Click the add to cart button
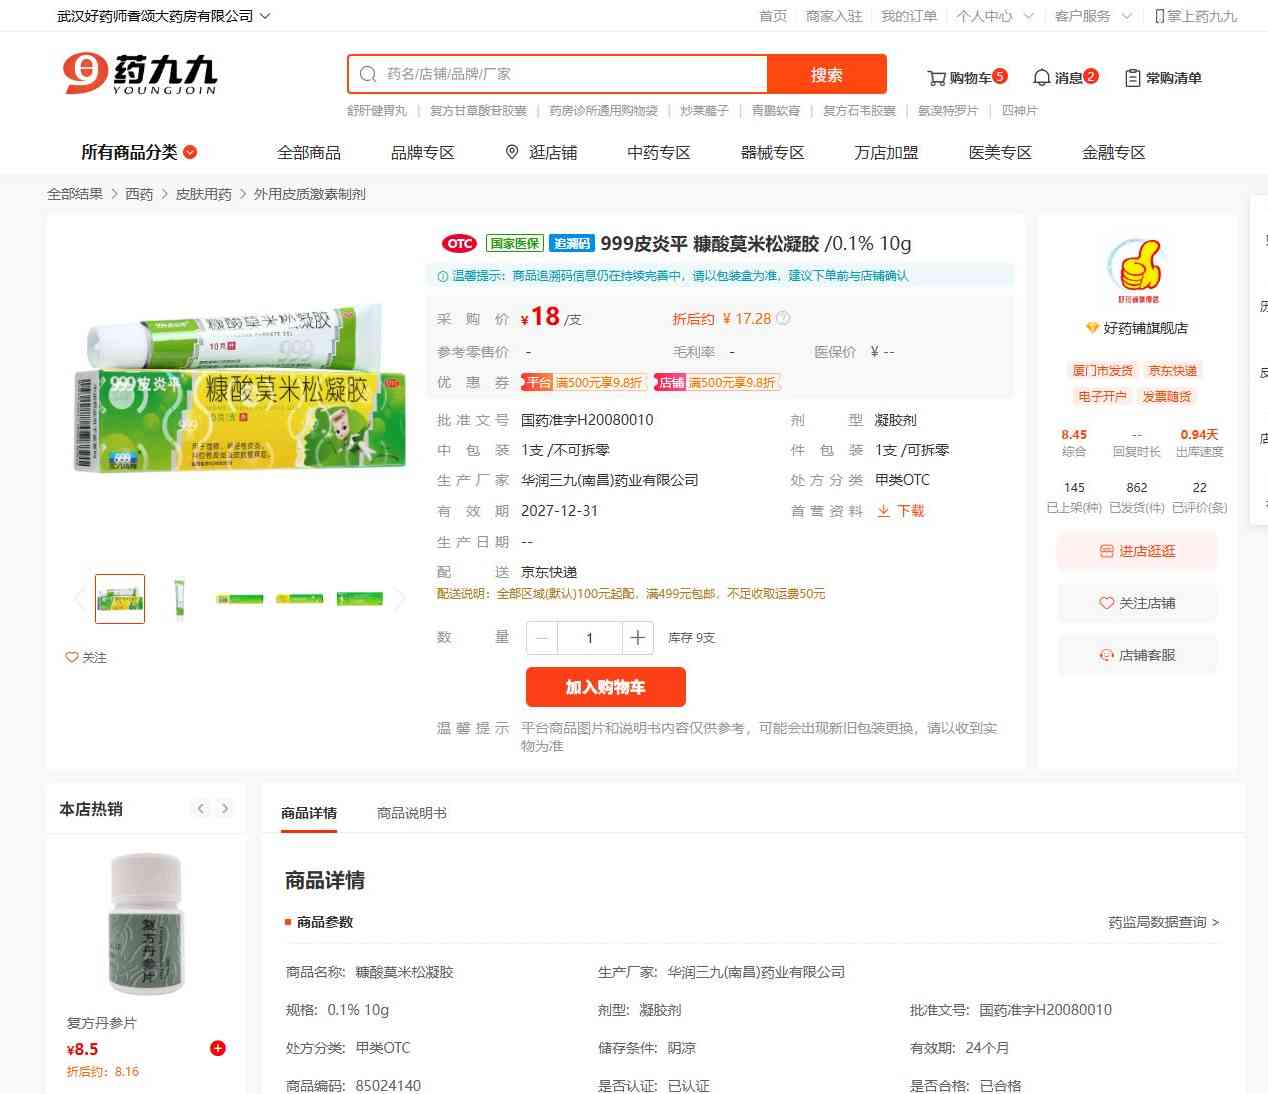This screenshot has width=1268, height=1094. (x=606, y=687)
